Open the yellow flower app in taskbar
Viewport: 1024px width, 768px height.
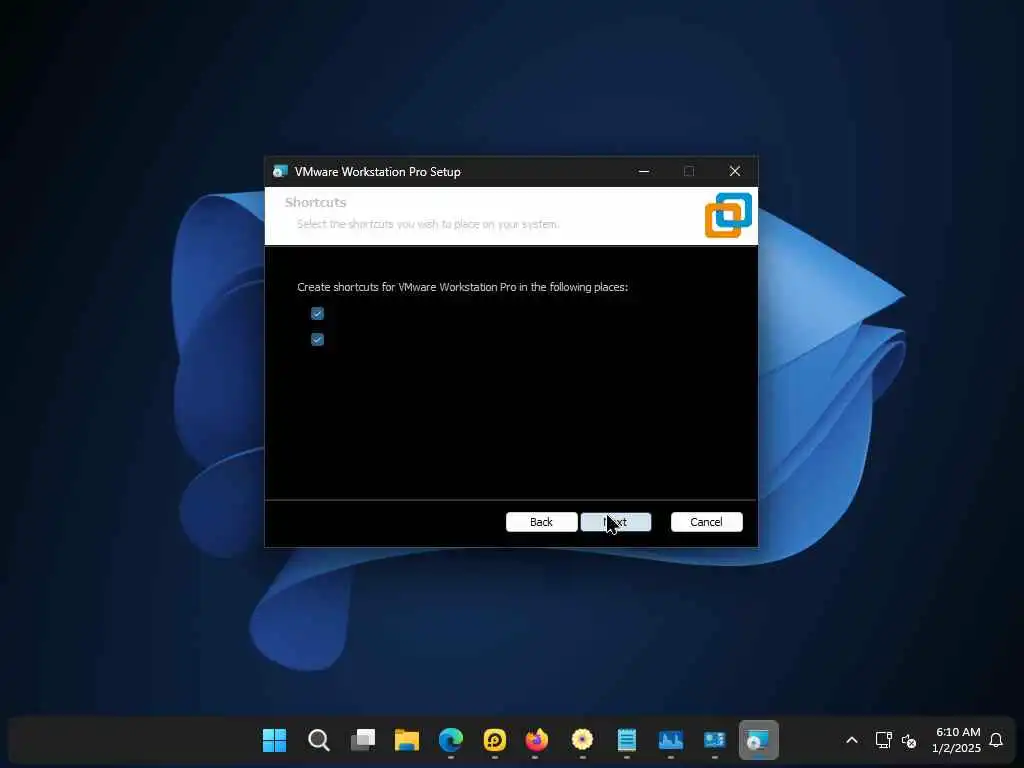pyautogui.click(x=582, y=740)
